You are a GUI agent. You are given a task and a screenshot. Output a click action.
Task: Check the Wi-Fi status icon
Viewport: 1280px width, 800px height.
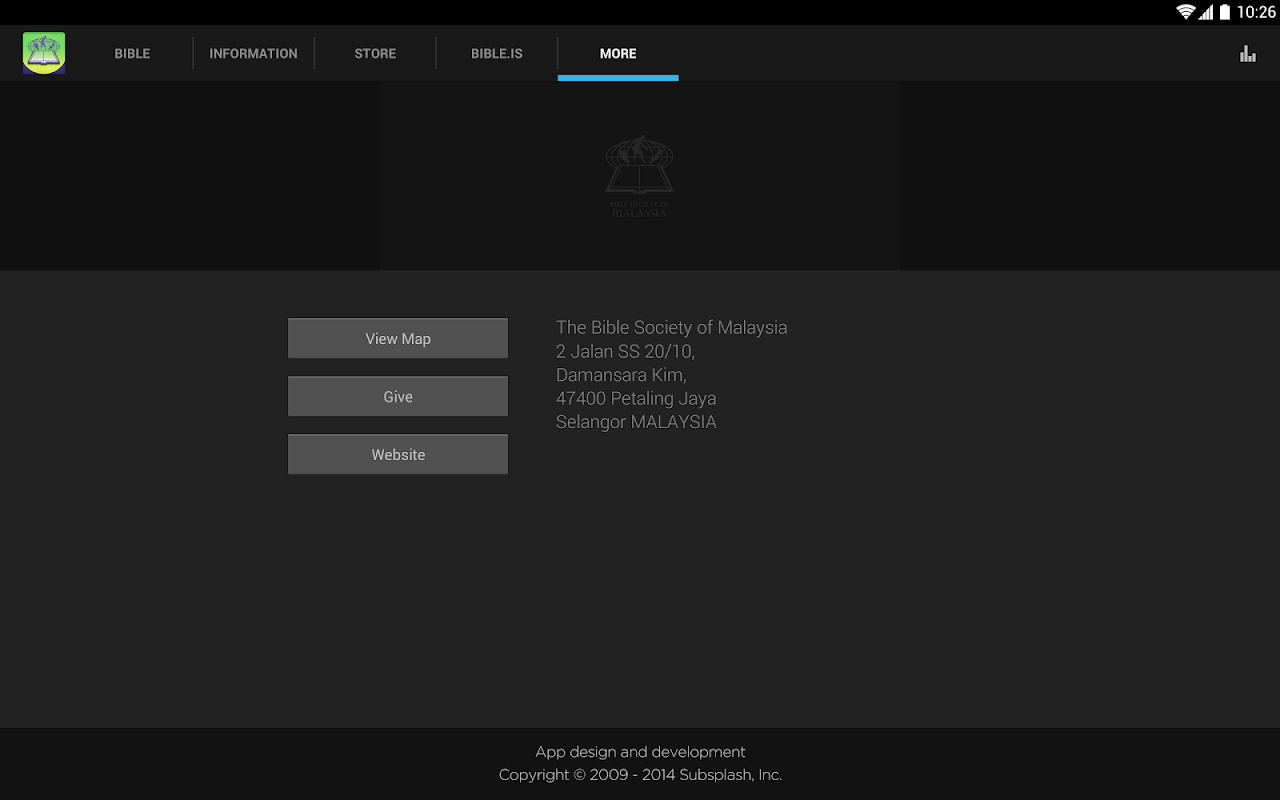tap(1186, 12)
